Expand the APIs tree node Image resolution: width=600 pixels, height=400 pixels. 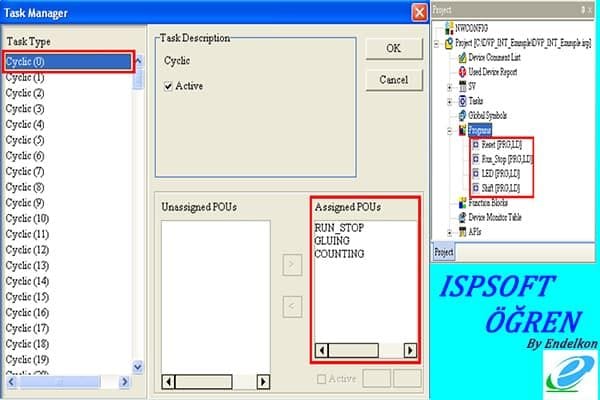[x=450, y=231]
